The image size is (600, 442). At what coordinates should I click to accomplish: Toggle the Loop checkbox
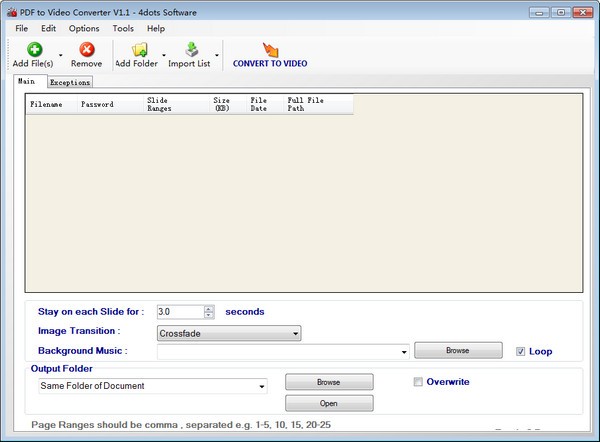pyautogui.click(x=520, y=351)
